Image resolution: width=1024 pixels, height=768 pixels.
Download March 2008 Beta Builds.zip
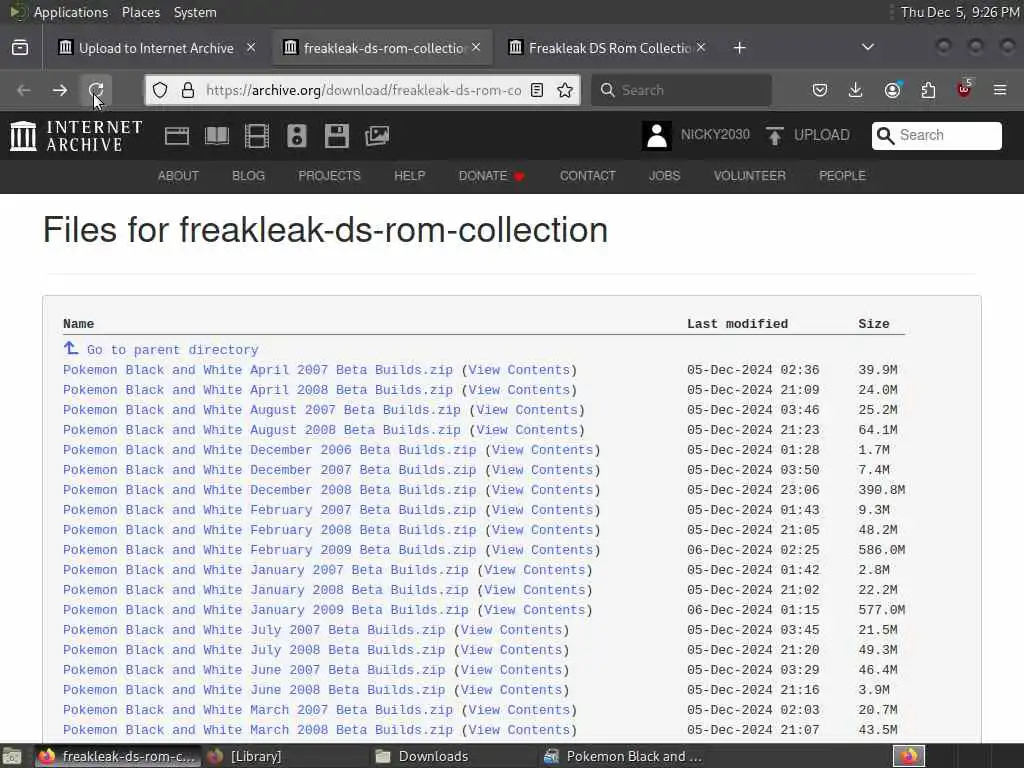(258, 730)
